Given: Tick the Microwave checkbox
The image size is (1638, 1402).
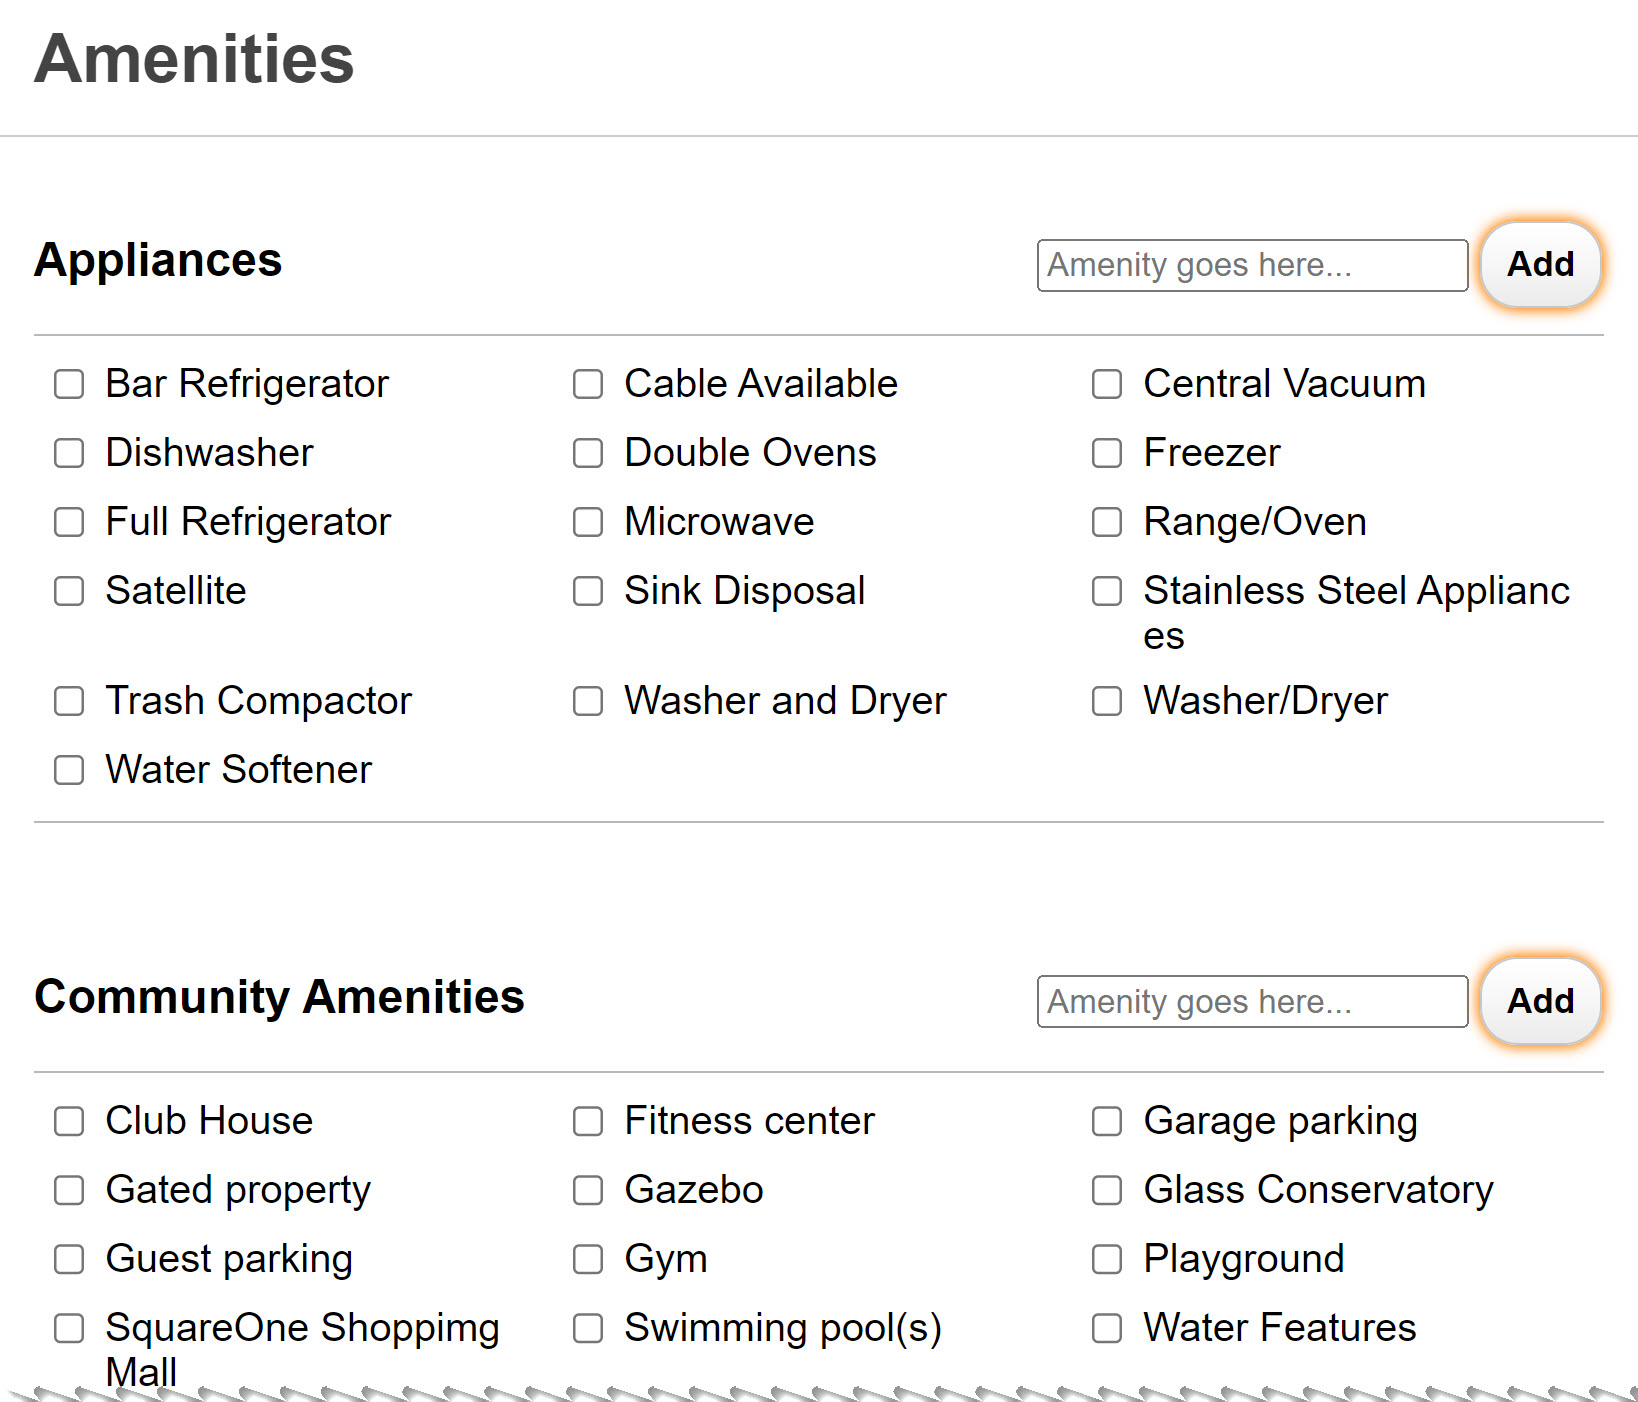Looking at the screenshot, I should click(x=588, y=522).
